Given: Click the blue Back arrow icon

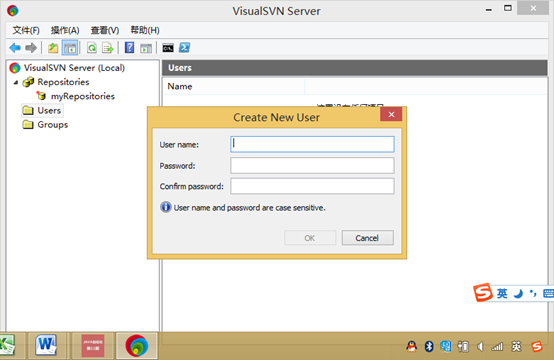Looking at the screenshot, I should tap(15, 48).
